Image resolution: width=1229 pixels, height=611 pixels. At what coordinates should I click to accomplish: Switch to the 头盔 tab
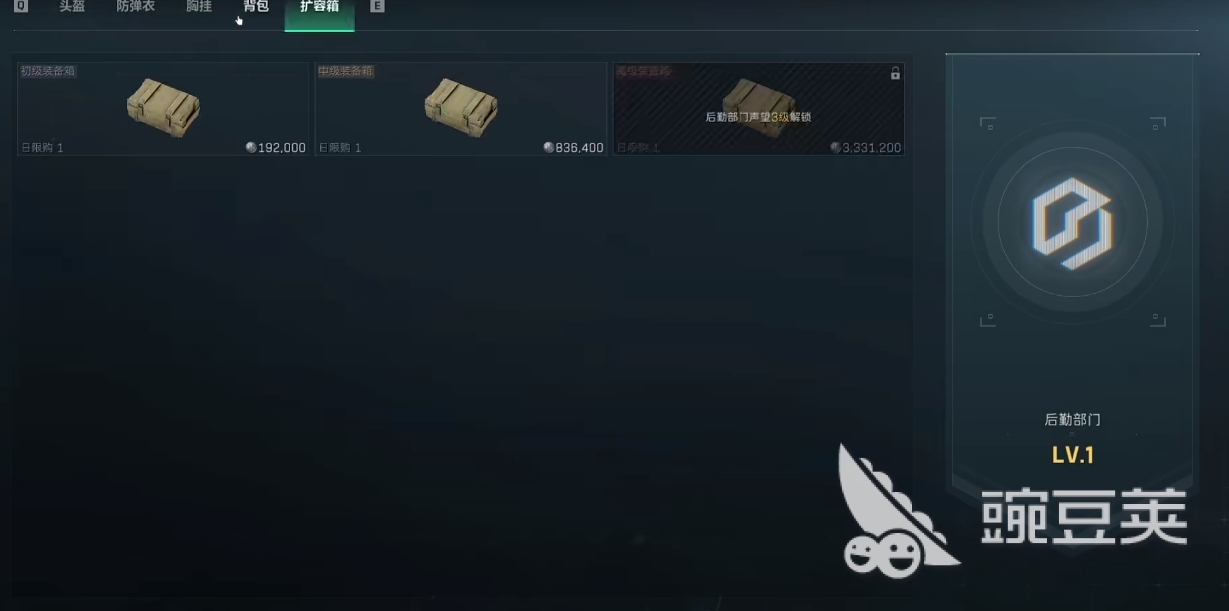point(72,6)
